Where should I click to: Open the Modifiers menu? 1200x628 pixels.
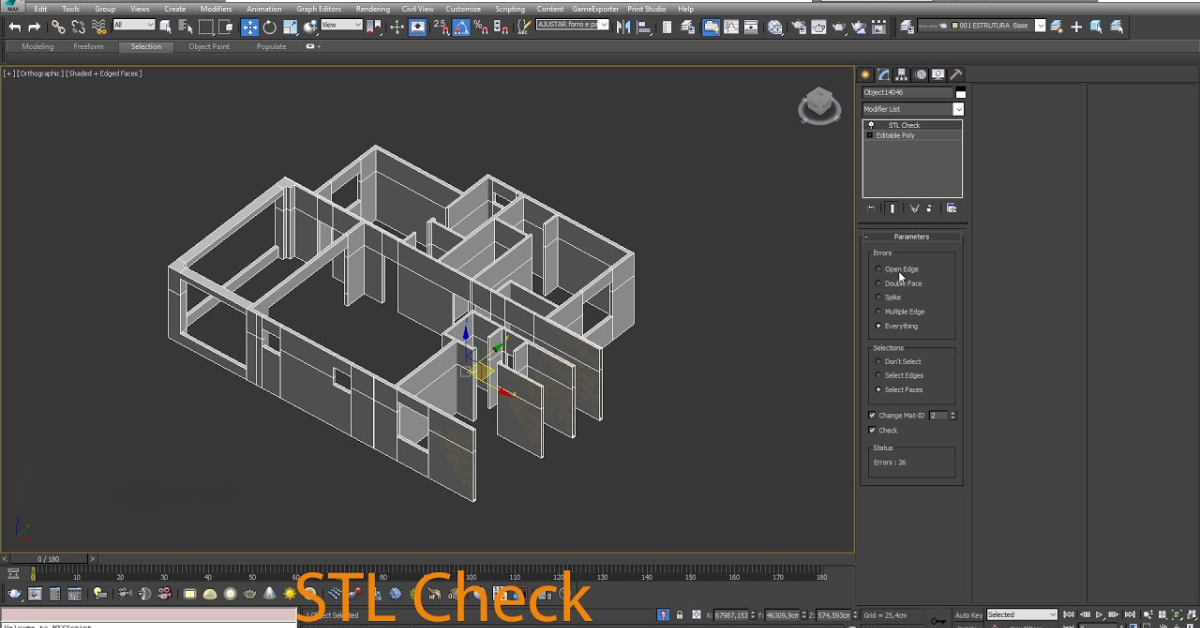[216, 8]
